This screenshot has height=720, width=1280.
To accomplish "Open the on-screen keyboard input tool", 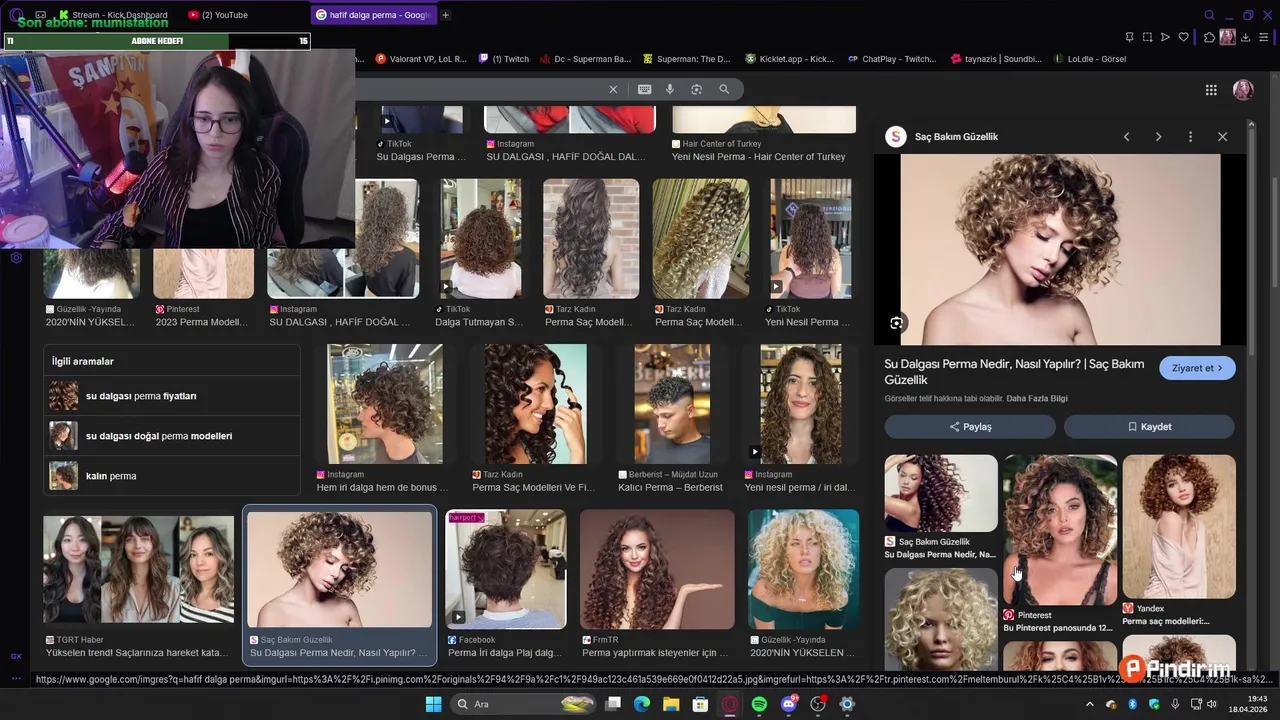I will 644,89.
